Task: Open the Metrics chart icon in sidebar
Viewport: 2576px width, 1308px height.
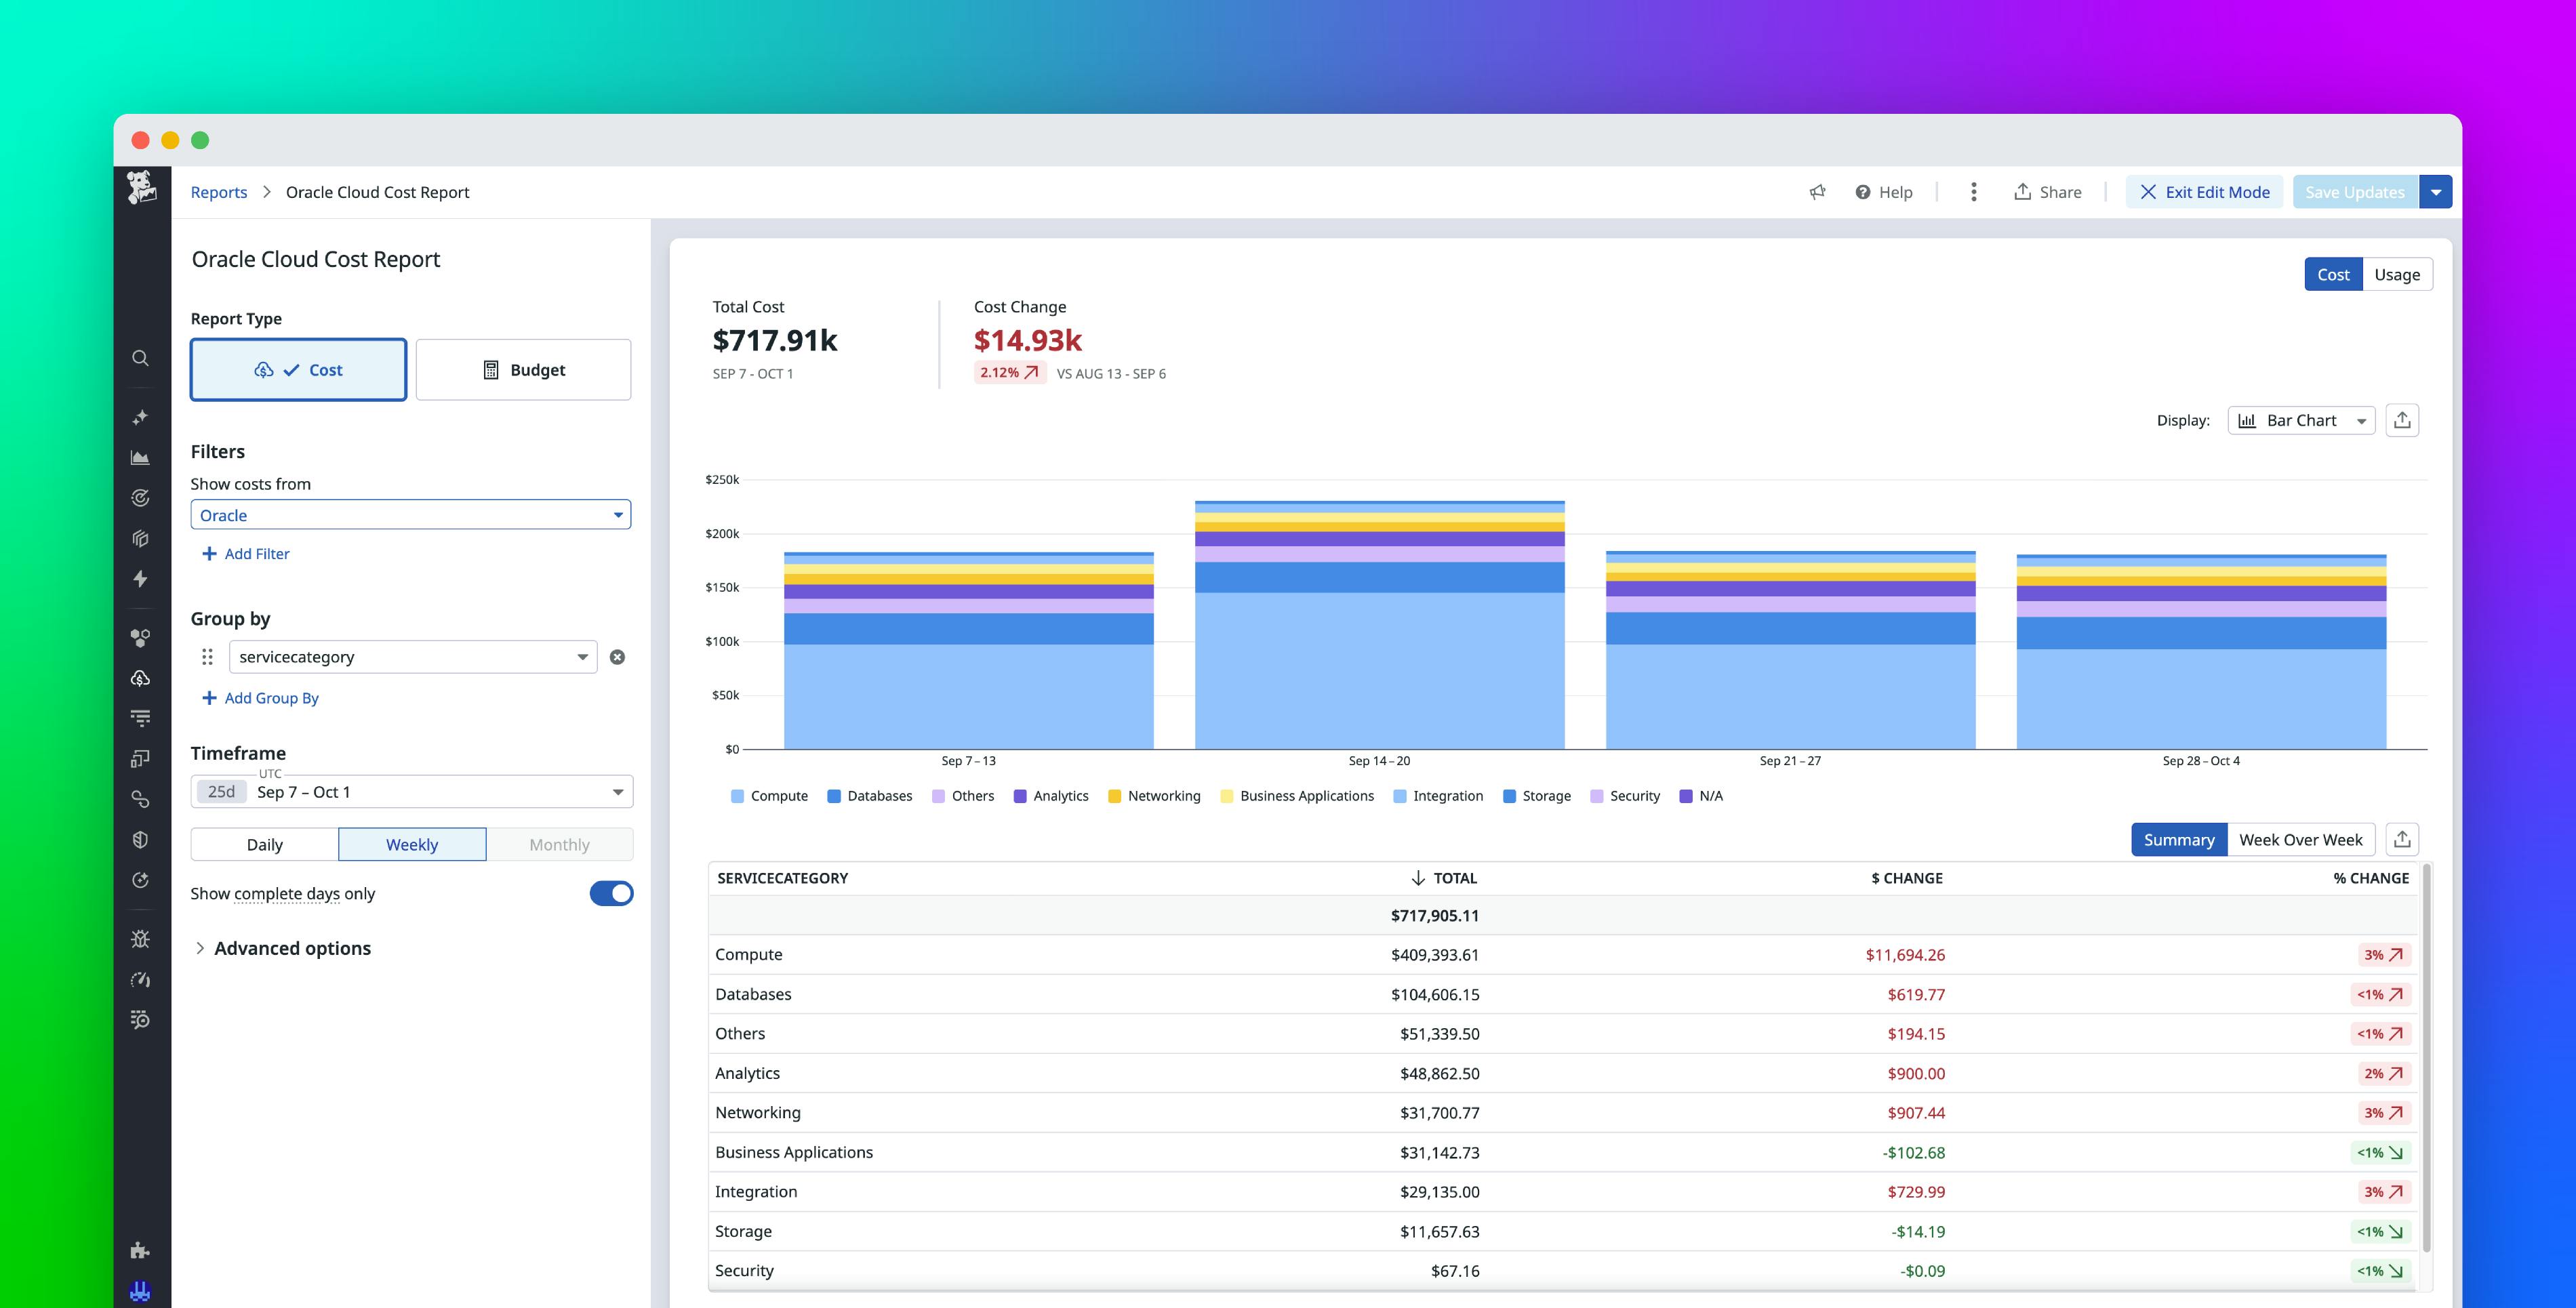Action: point(140,457)
